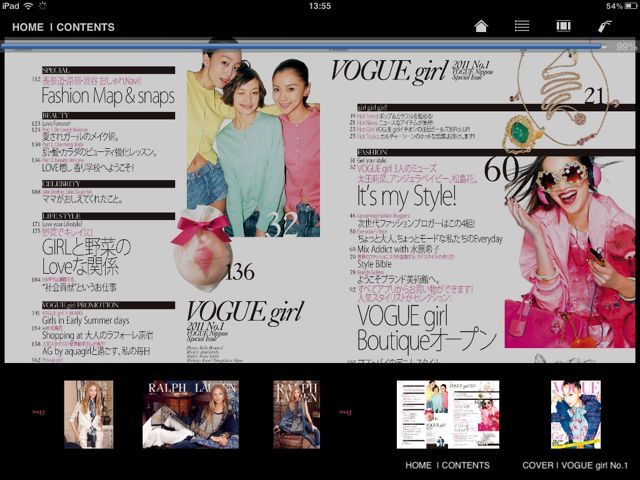
Task: Click the page progress slider bar
Action: 304,46
